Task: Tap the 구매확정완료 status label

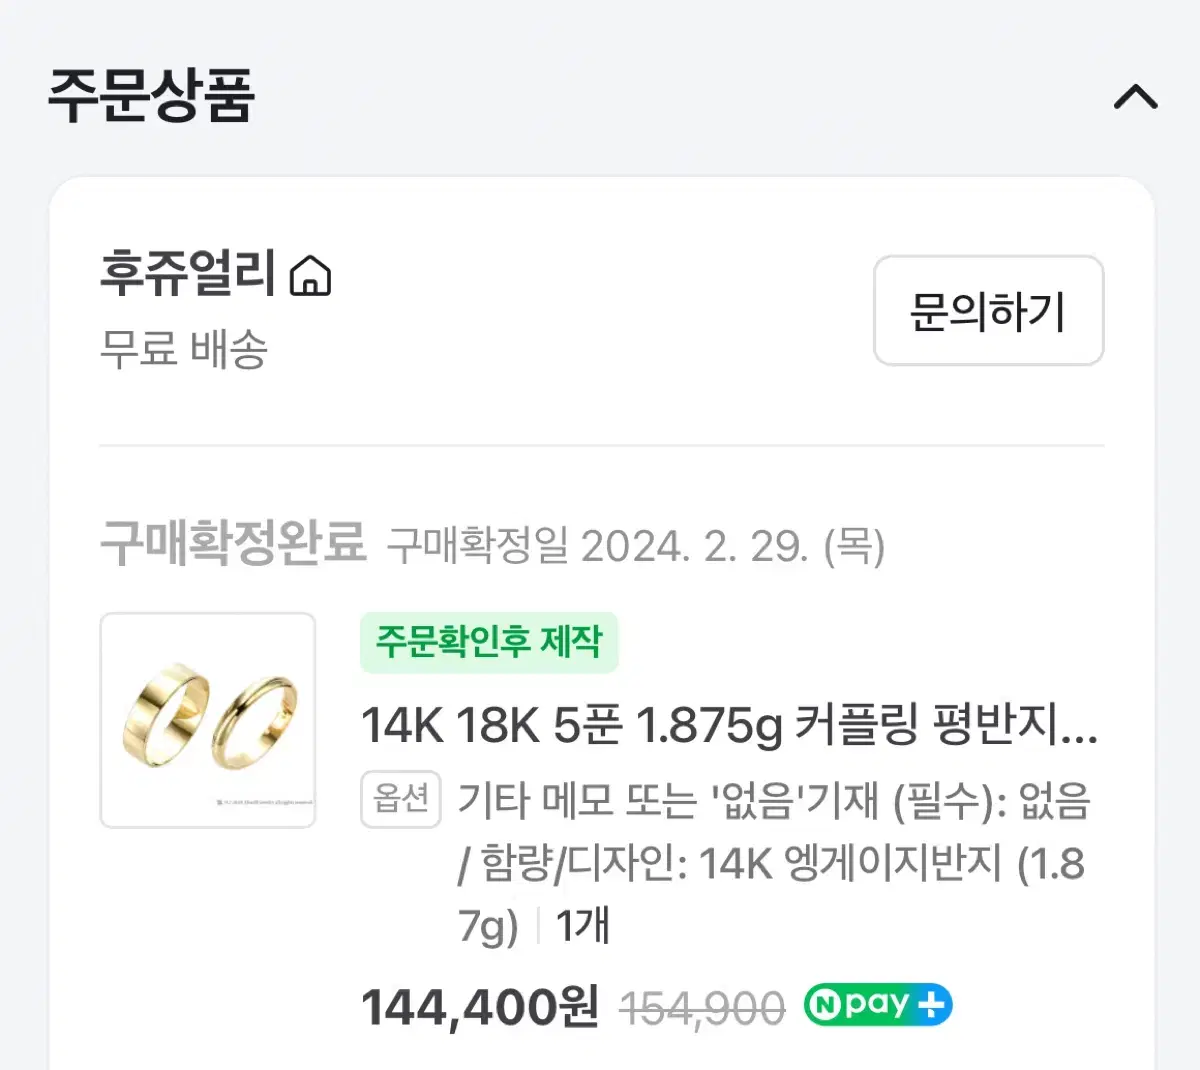Action: (x=233, y=543)
